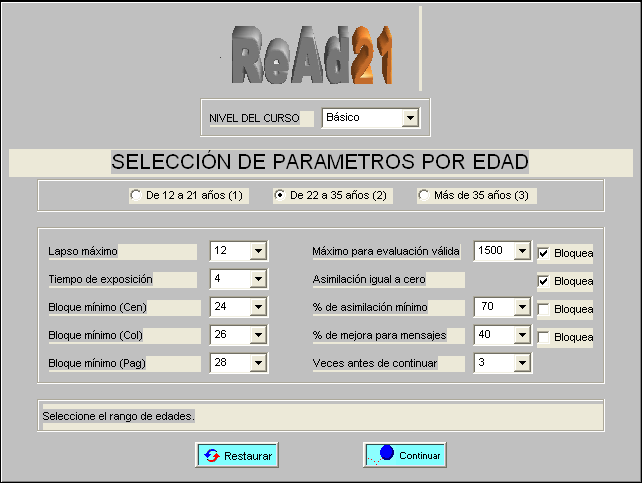Click the 'Bloque mínimo (Pag)' label
642x483 pixels.
[97, 363]
